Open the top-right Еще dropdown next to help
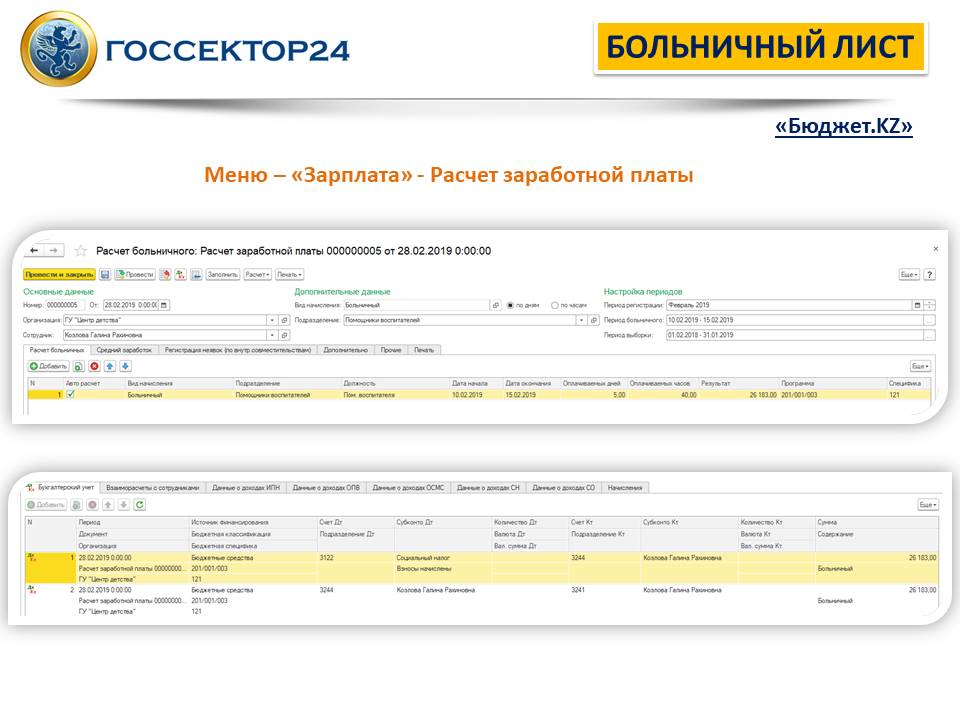The height and width of the screenshot is (720, 960). [x=909, y=275]
